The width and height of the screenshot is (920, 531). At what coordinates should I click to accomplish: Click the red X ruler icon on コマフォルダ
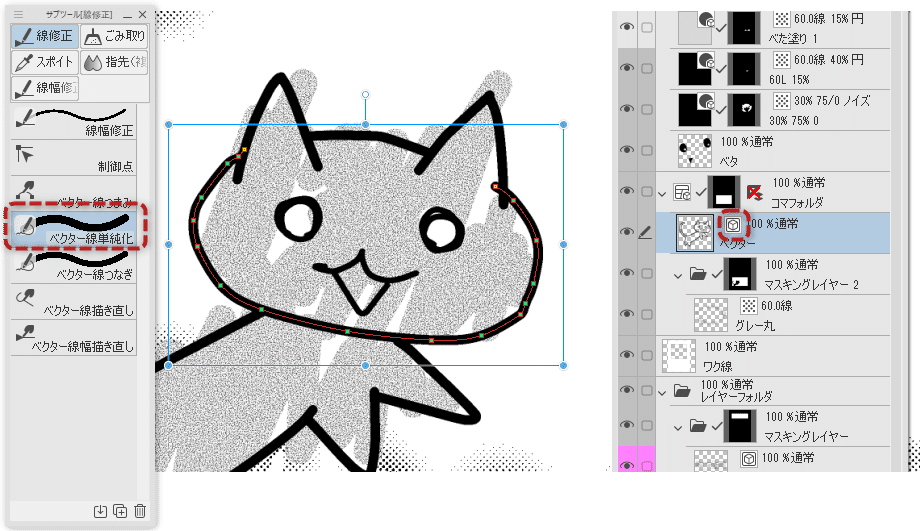tap(754, 192)
